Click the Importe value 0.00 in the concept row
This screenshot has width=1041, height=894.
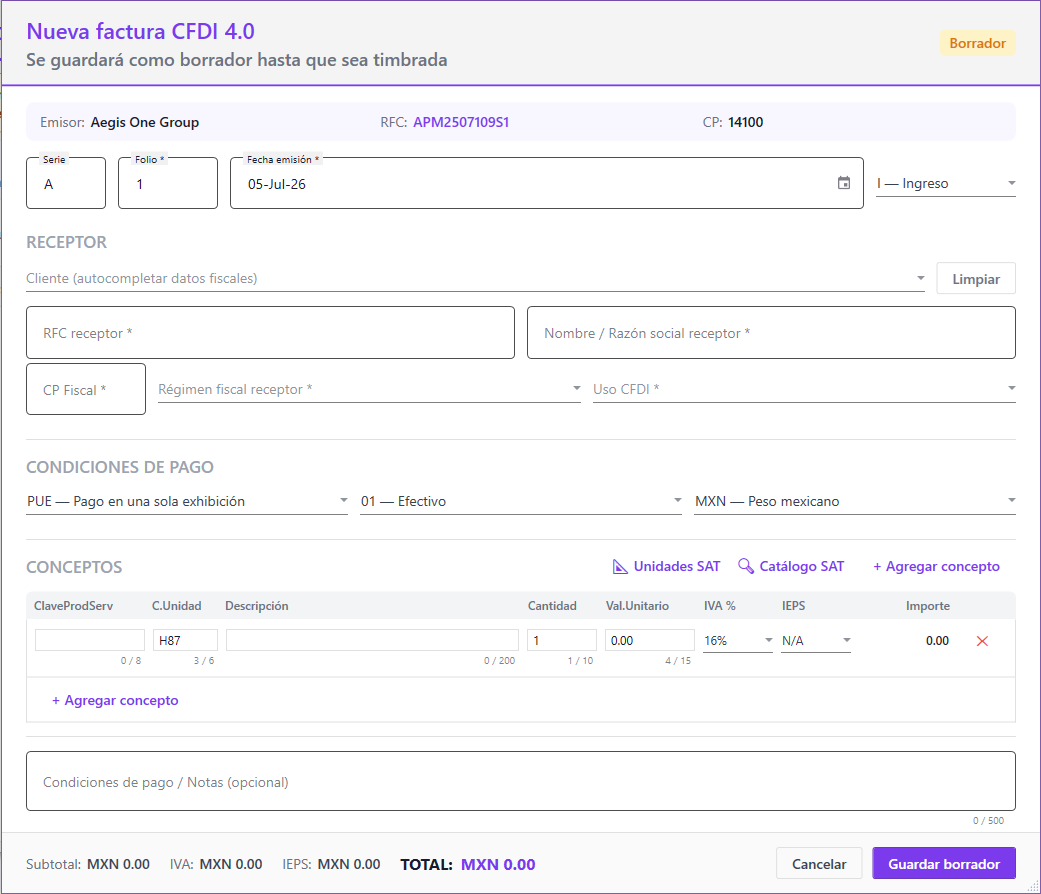pos(937,640)
